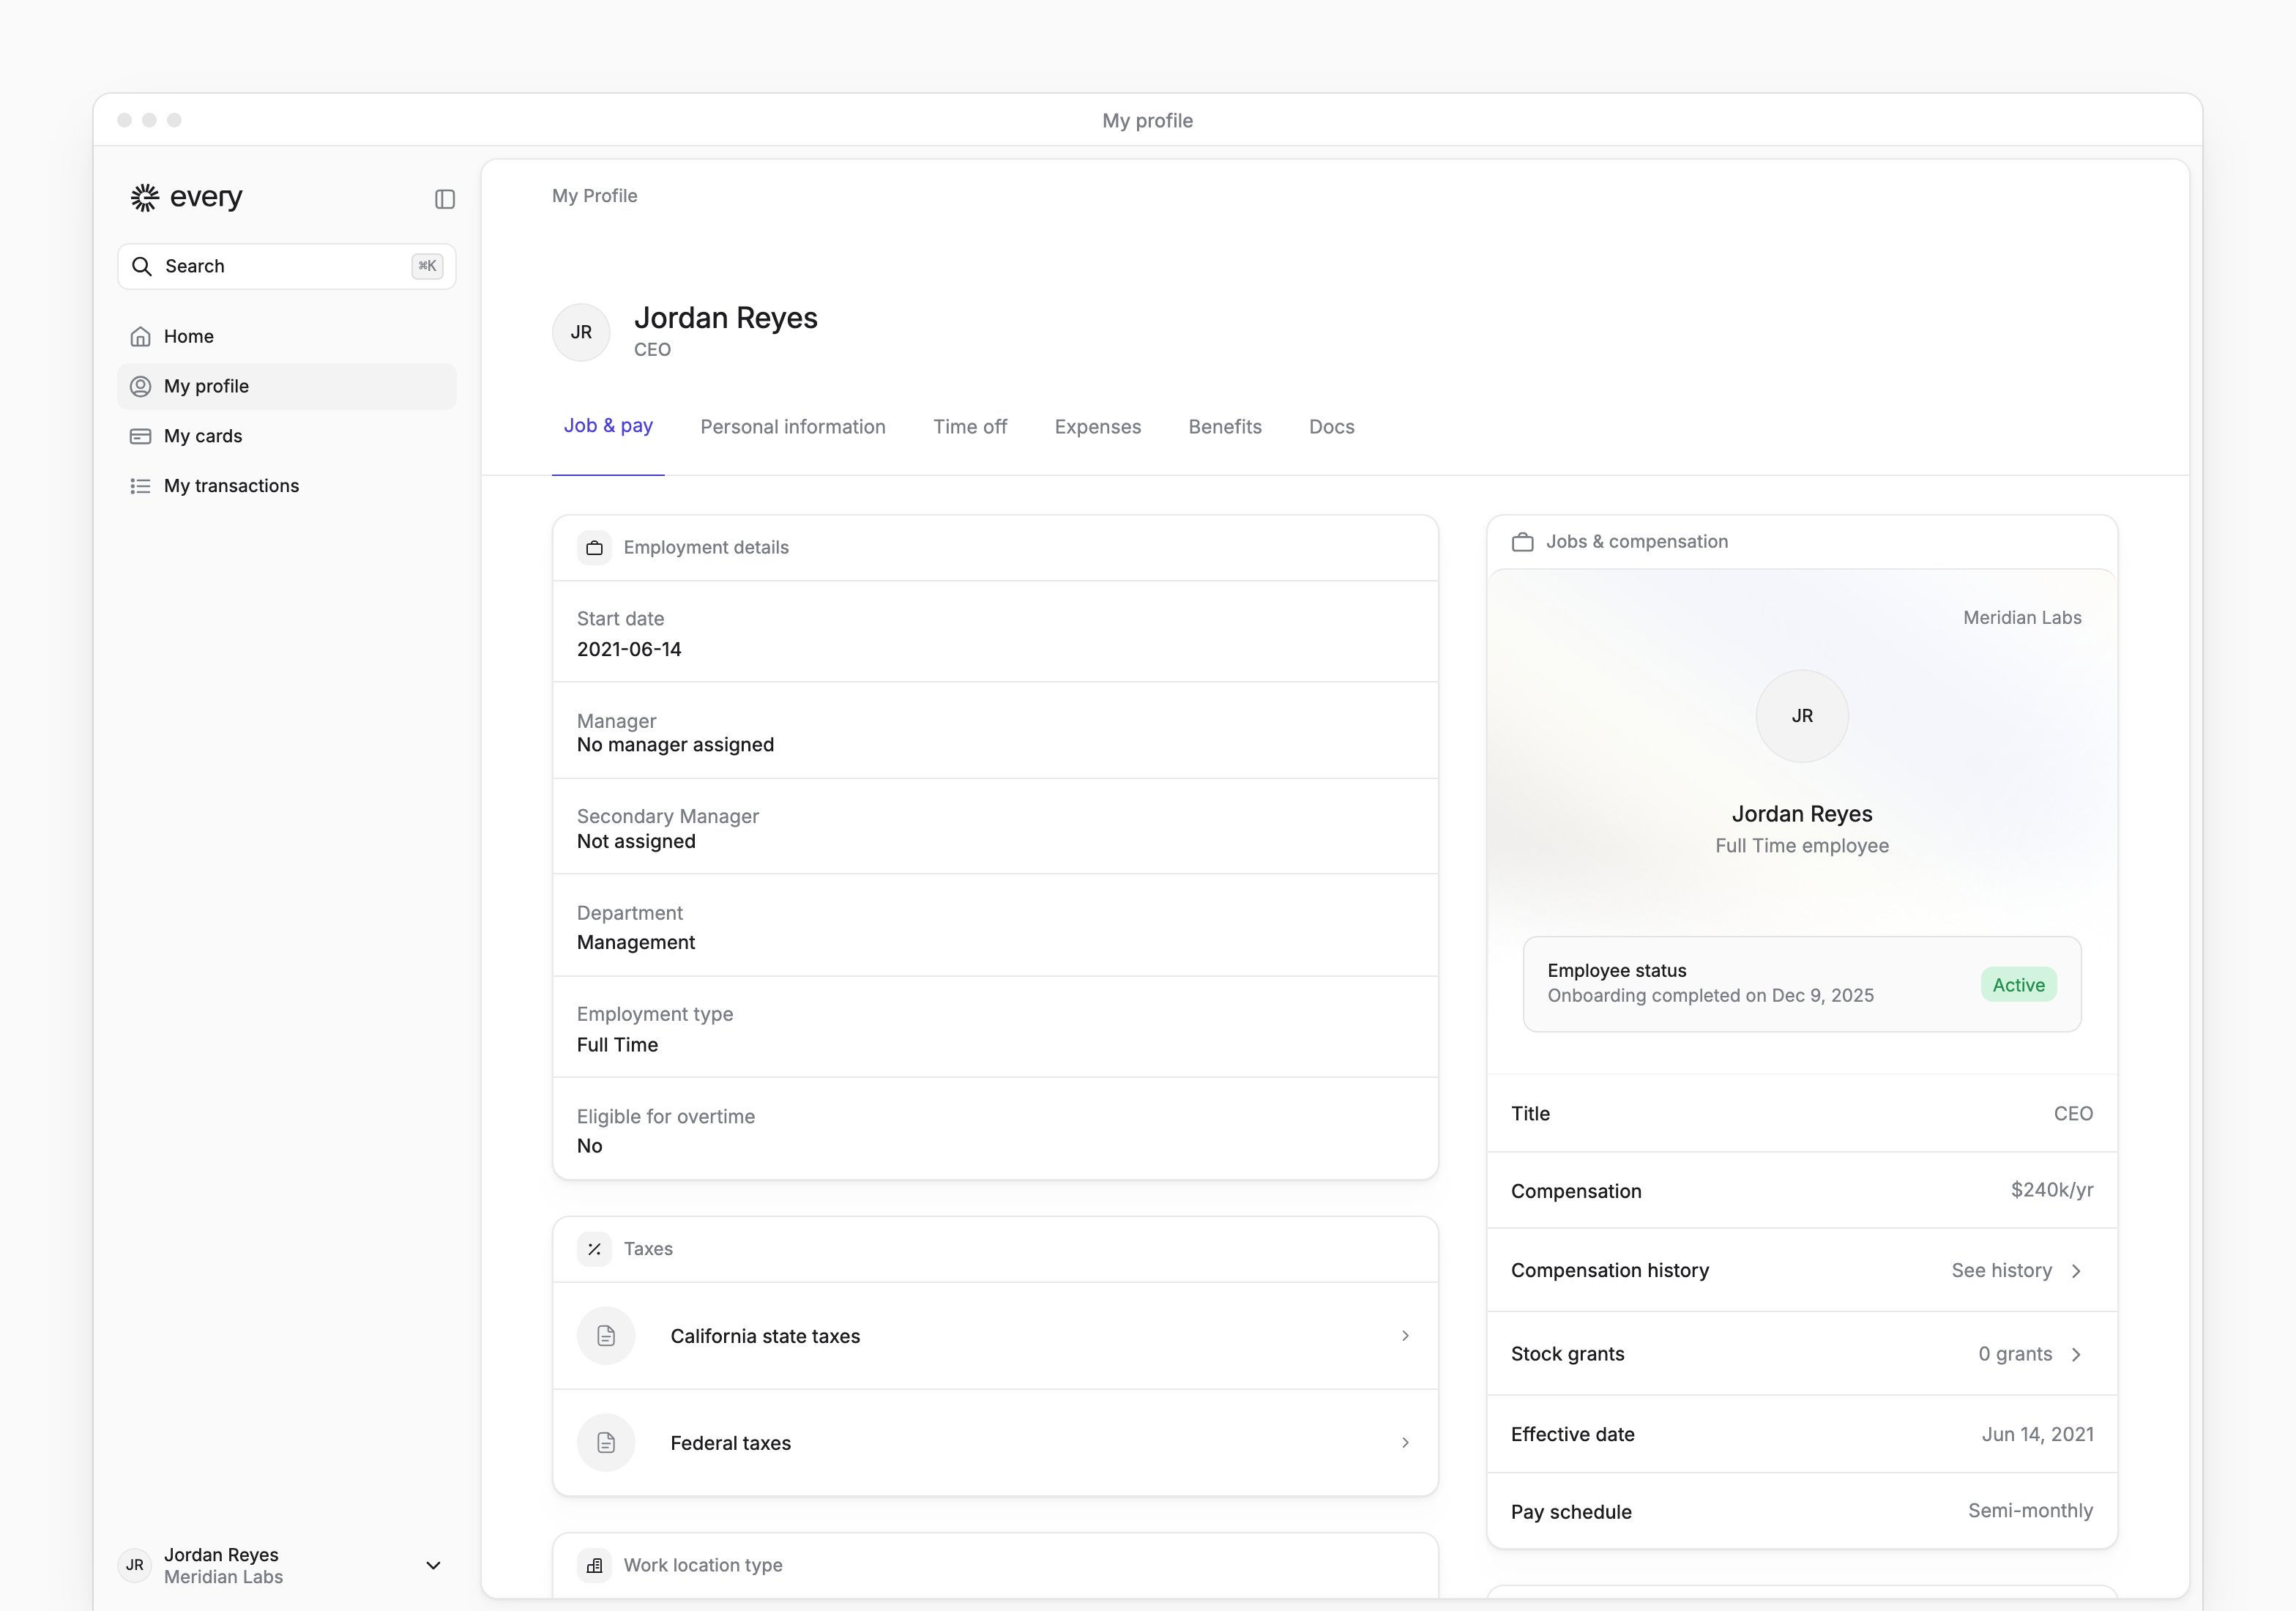This screenshot has width=2296, height=1611.
Task: Click the Semi-monthly pay schedule value
Action: (x=2030, y=1511)
